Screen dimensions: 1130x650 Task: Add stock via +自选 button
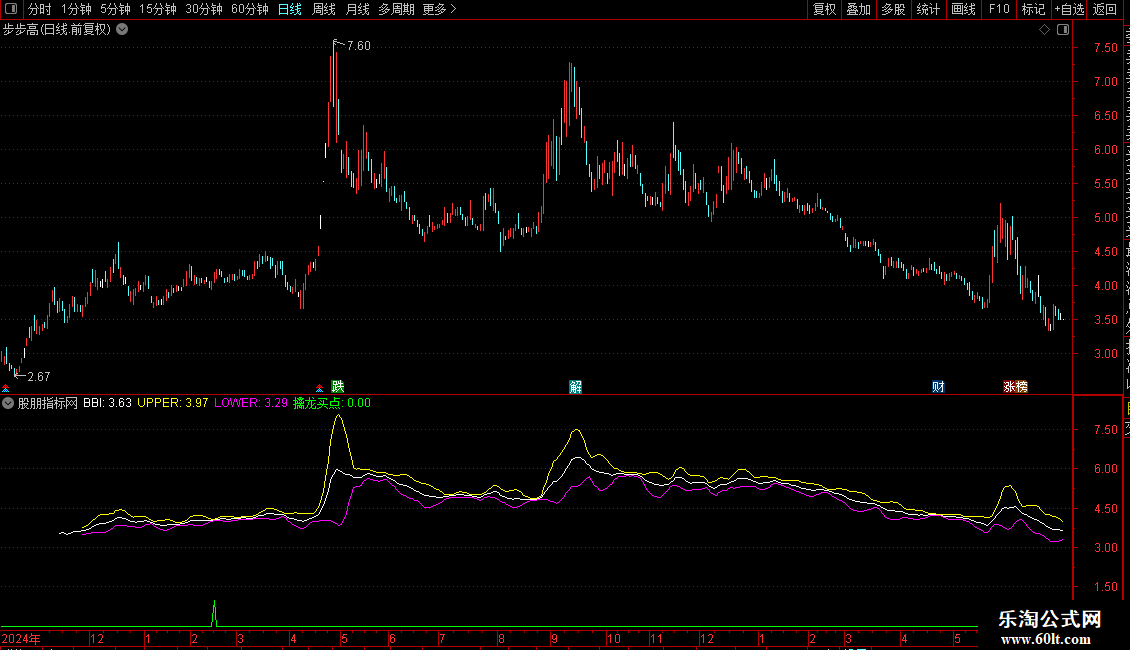1069,9
